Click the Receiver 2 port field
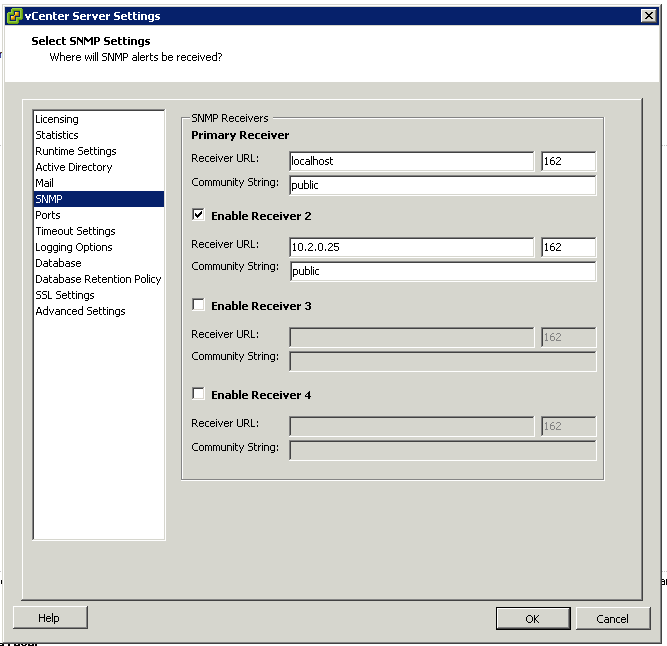 568,247
